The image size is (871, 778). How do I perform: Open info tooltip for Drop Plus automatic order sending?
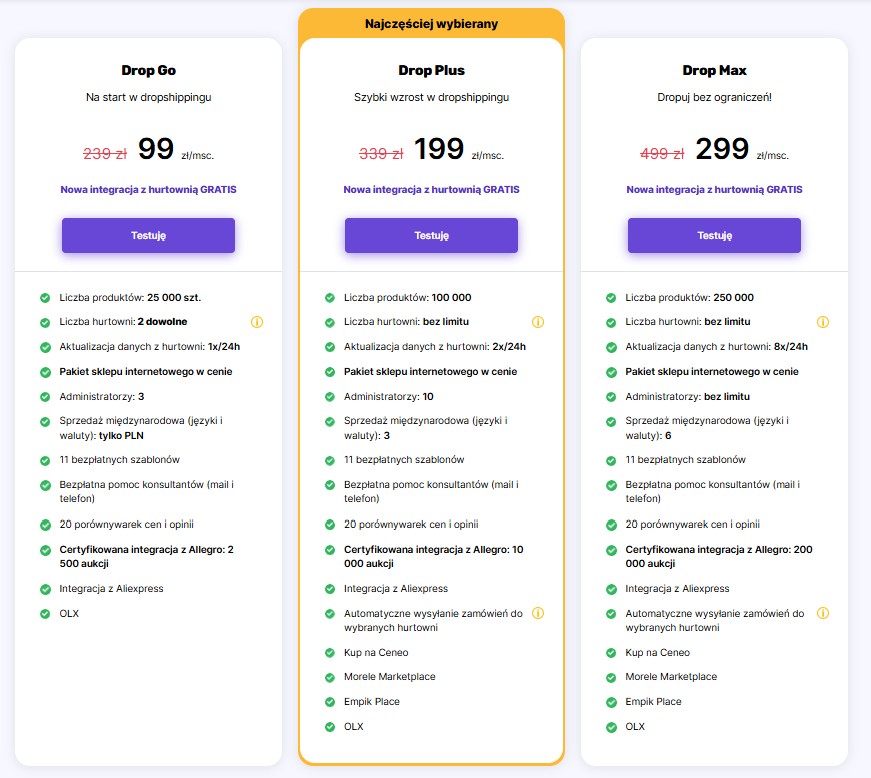(x=538, y=613)
